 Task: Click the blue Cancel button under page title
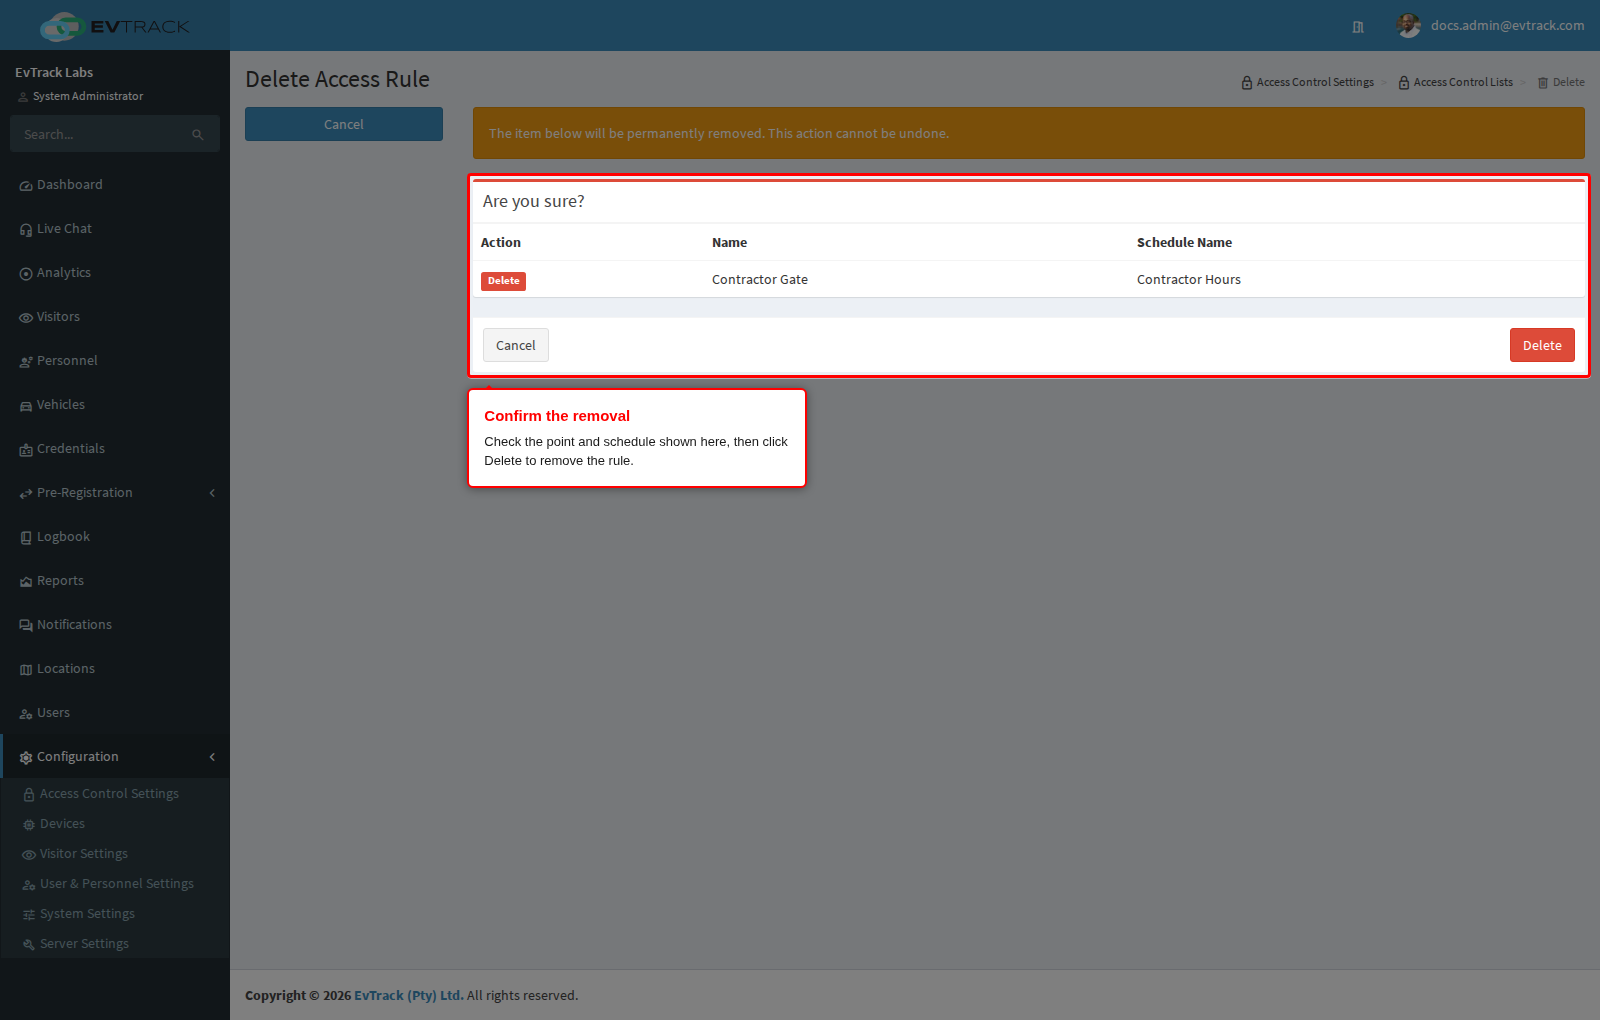tap(344, 124)
